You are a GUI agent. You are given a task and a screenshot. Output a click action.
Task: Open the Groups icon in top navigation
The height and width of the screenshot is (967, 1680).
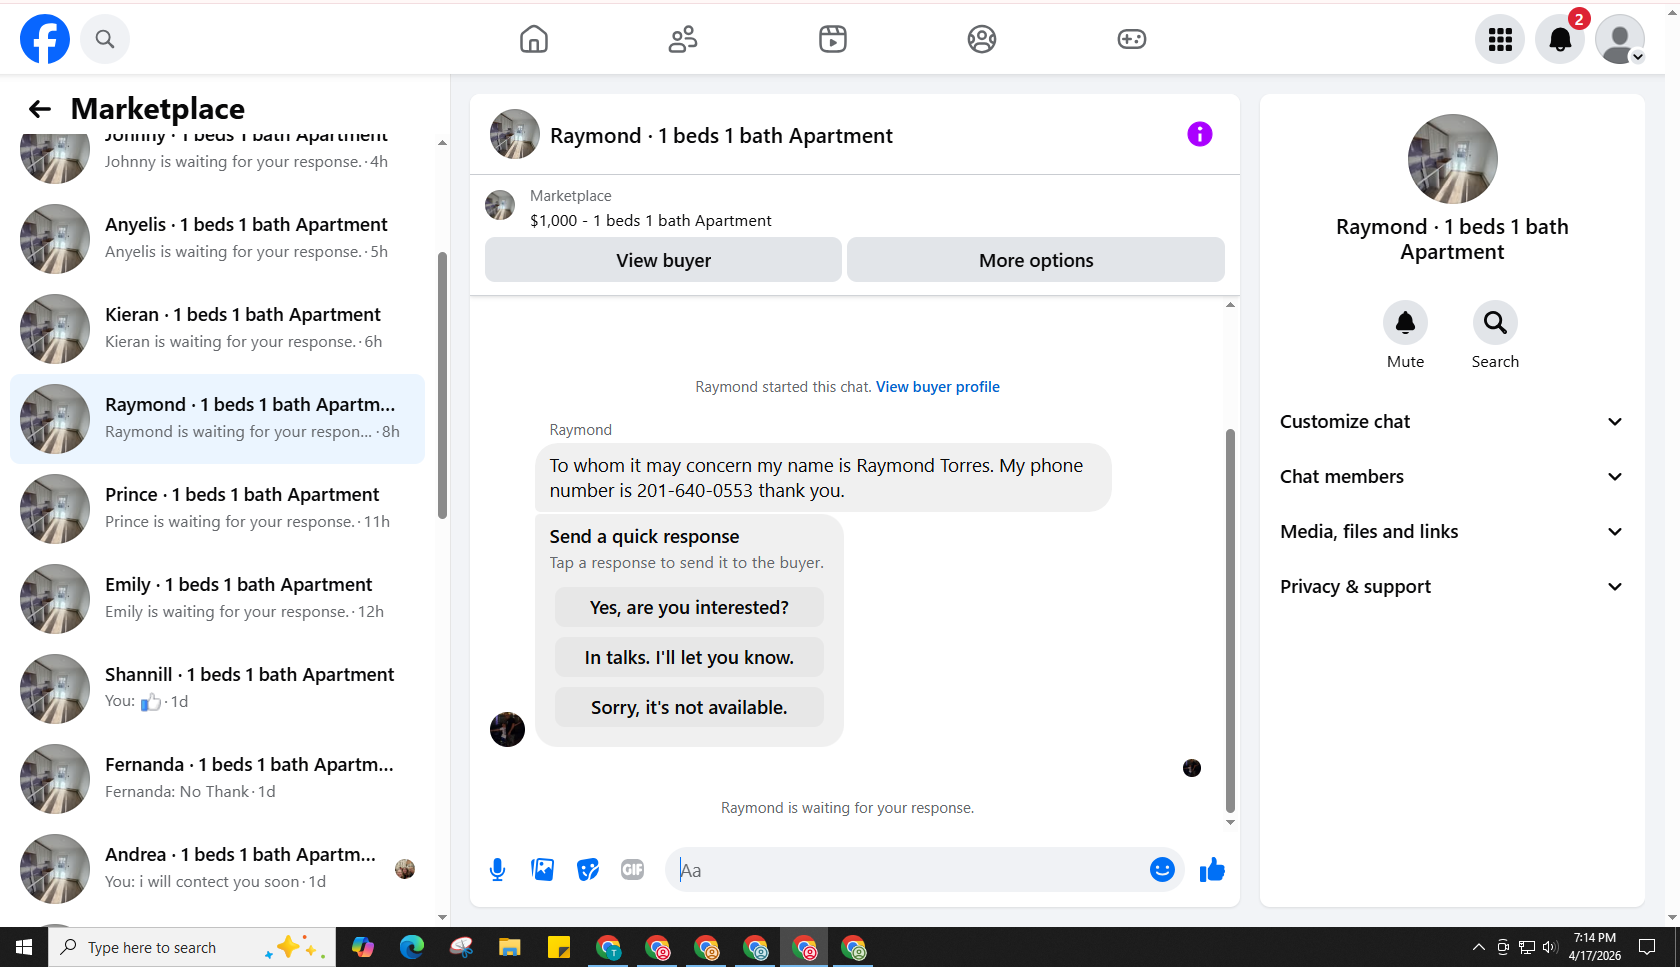982,39
